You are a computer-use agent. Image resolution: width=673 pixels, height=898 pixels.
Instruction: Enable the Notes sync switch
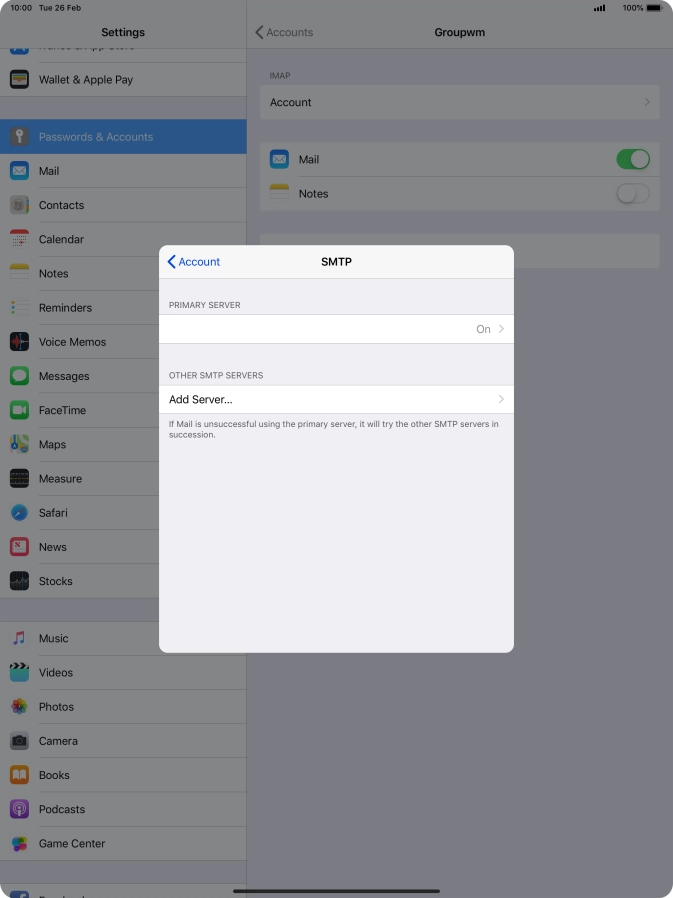(x=632, y=194)
